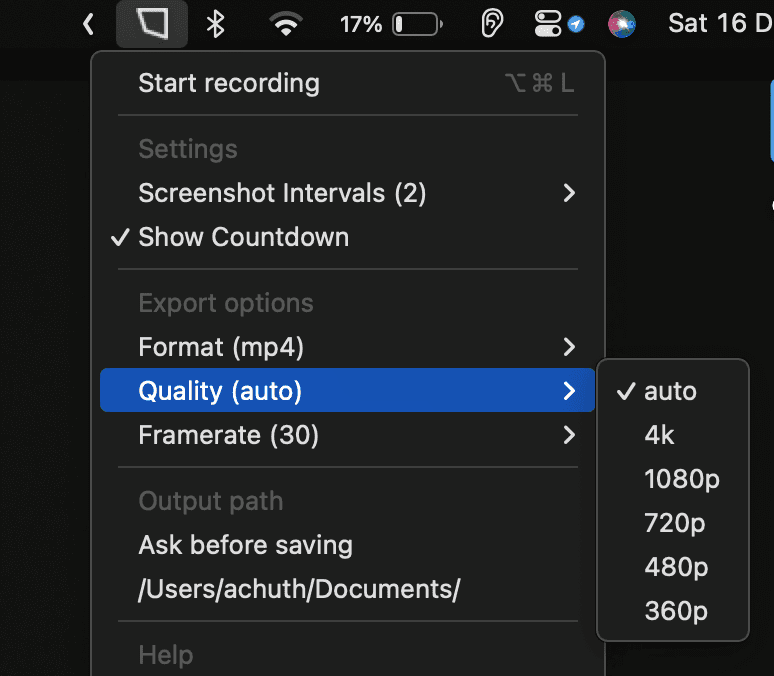Image resolution: width=774 pixels, height=676 pixels.
Task: Select 360p from quality list
Action: click(x=673, y=611)
